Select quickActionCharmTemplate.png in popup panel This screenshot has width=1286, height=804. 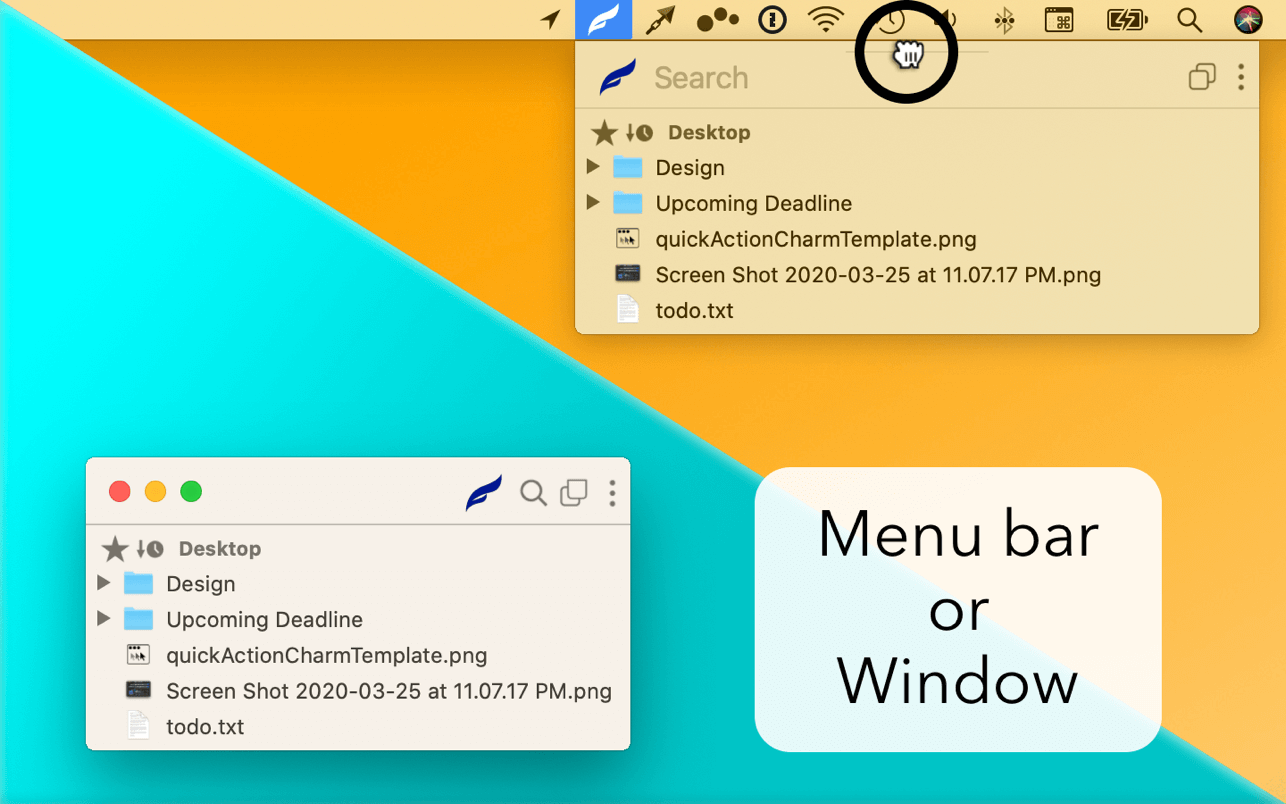(x=815, y=239)
